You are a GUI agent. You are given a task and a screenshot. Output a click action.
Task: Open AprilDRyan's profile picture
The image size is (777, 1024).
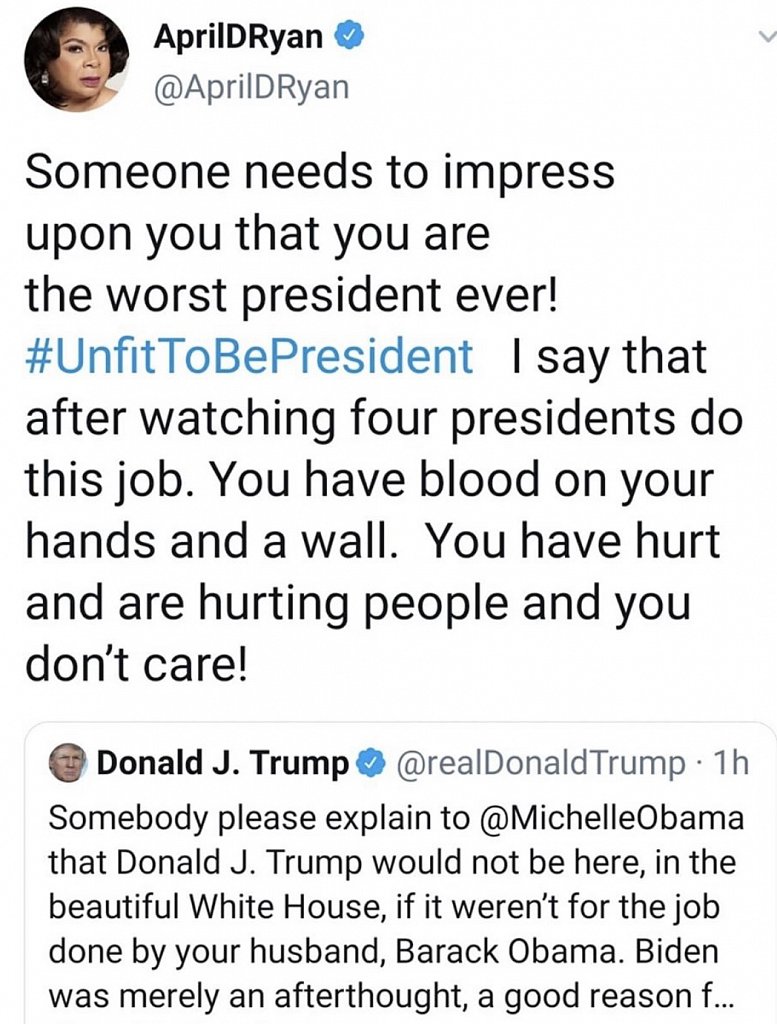[76, 62]
